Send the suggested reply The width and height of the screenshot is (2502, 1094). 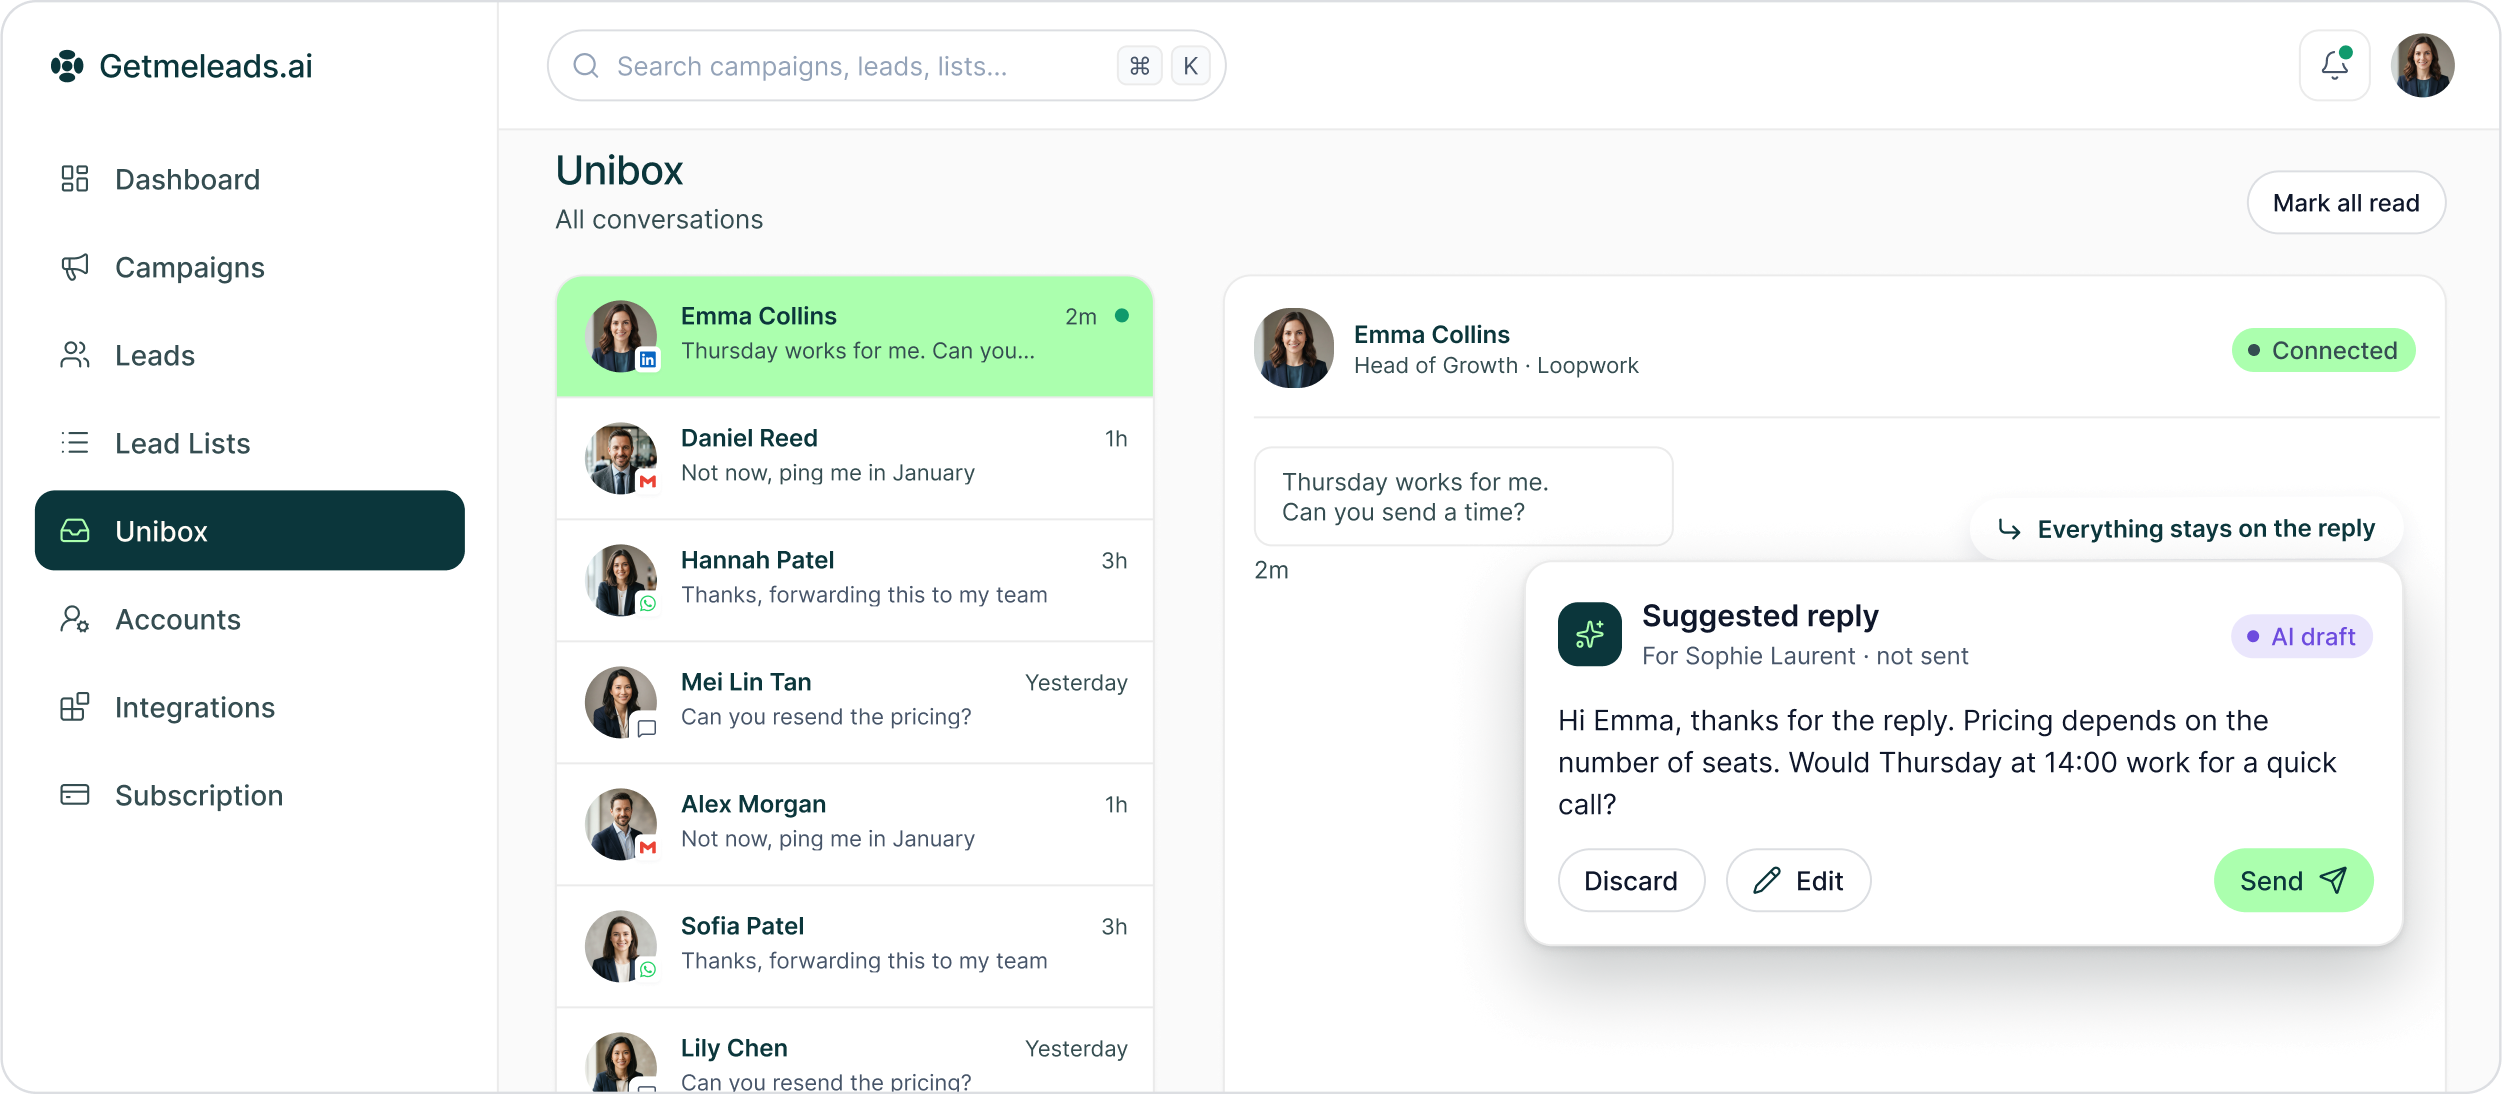pos(2293,880)
